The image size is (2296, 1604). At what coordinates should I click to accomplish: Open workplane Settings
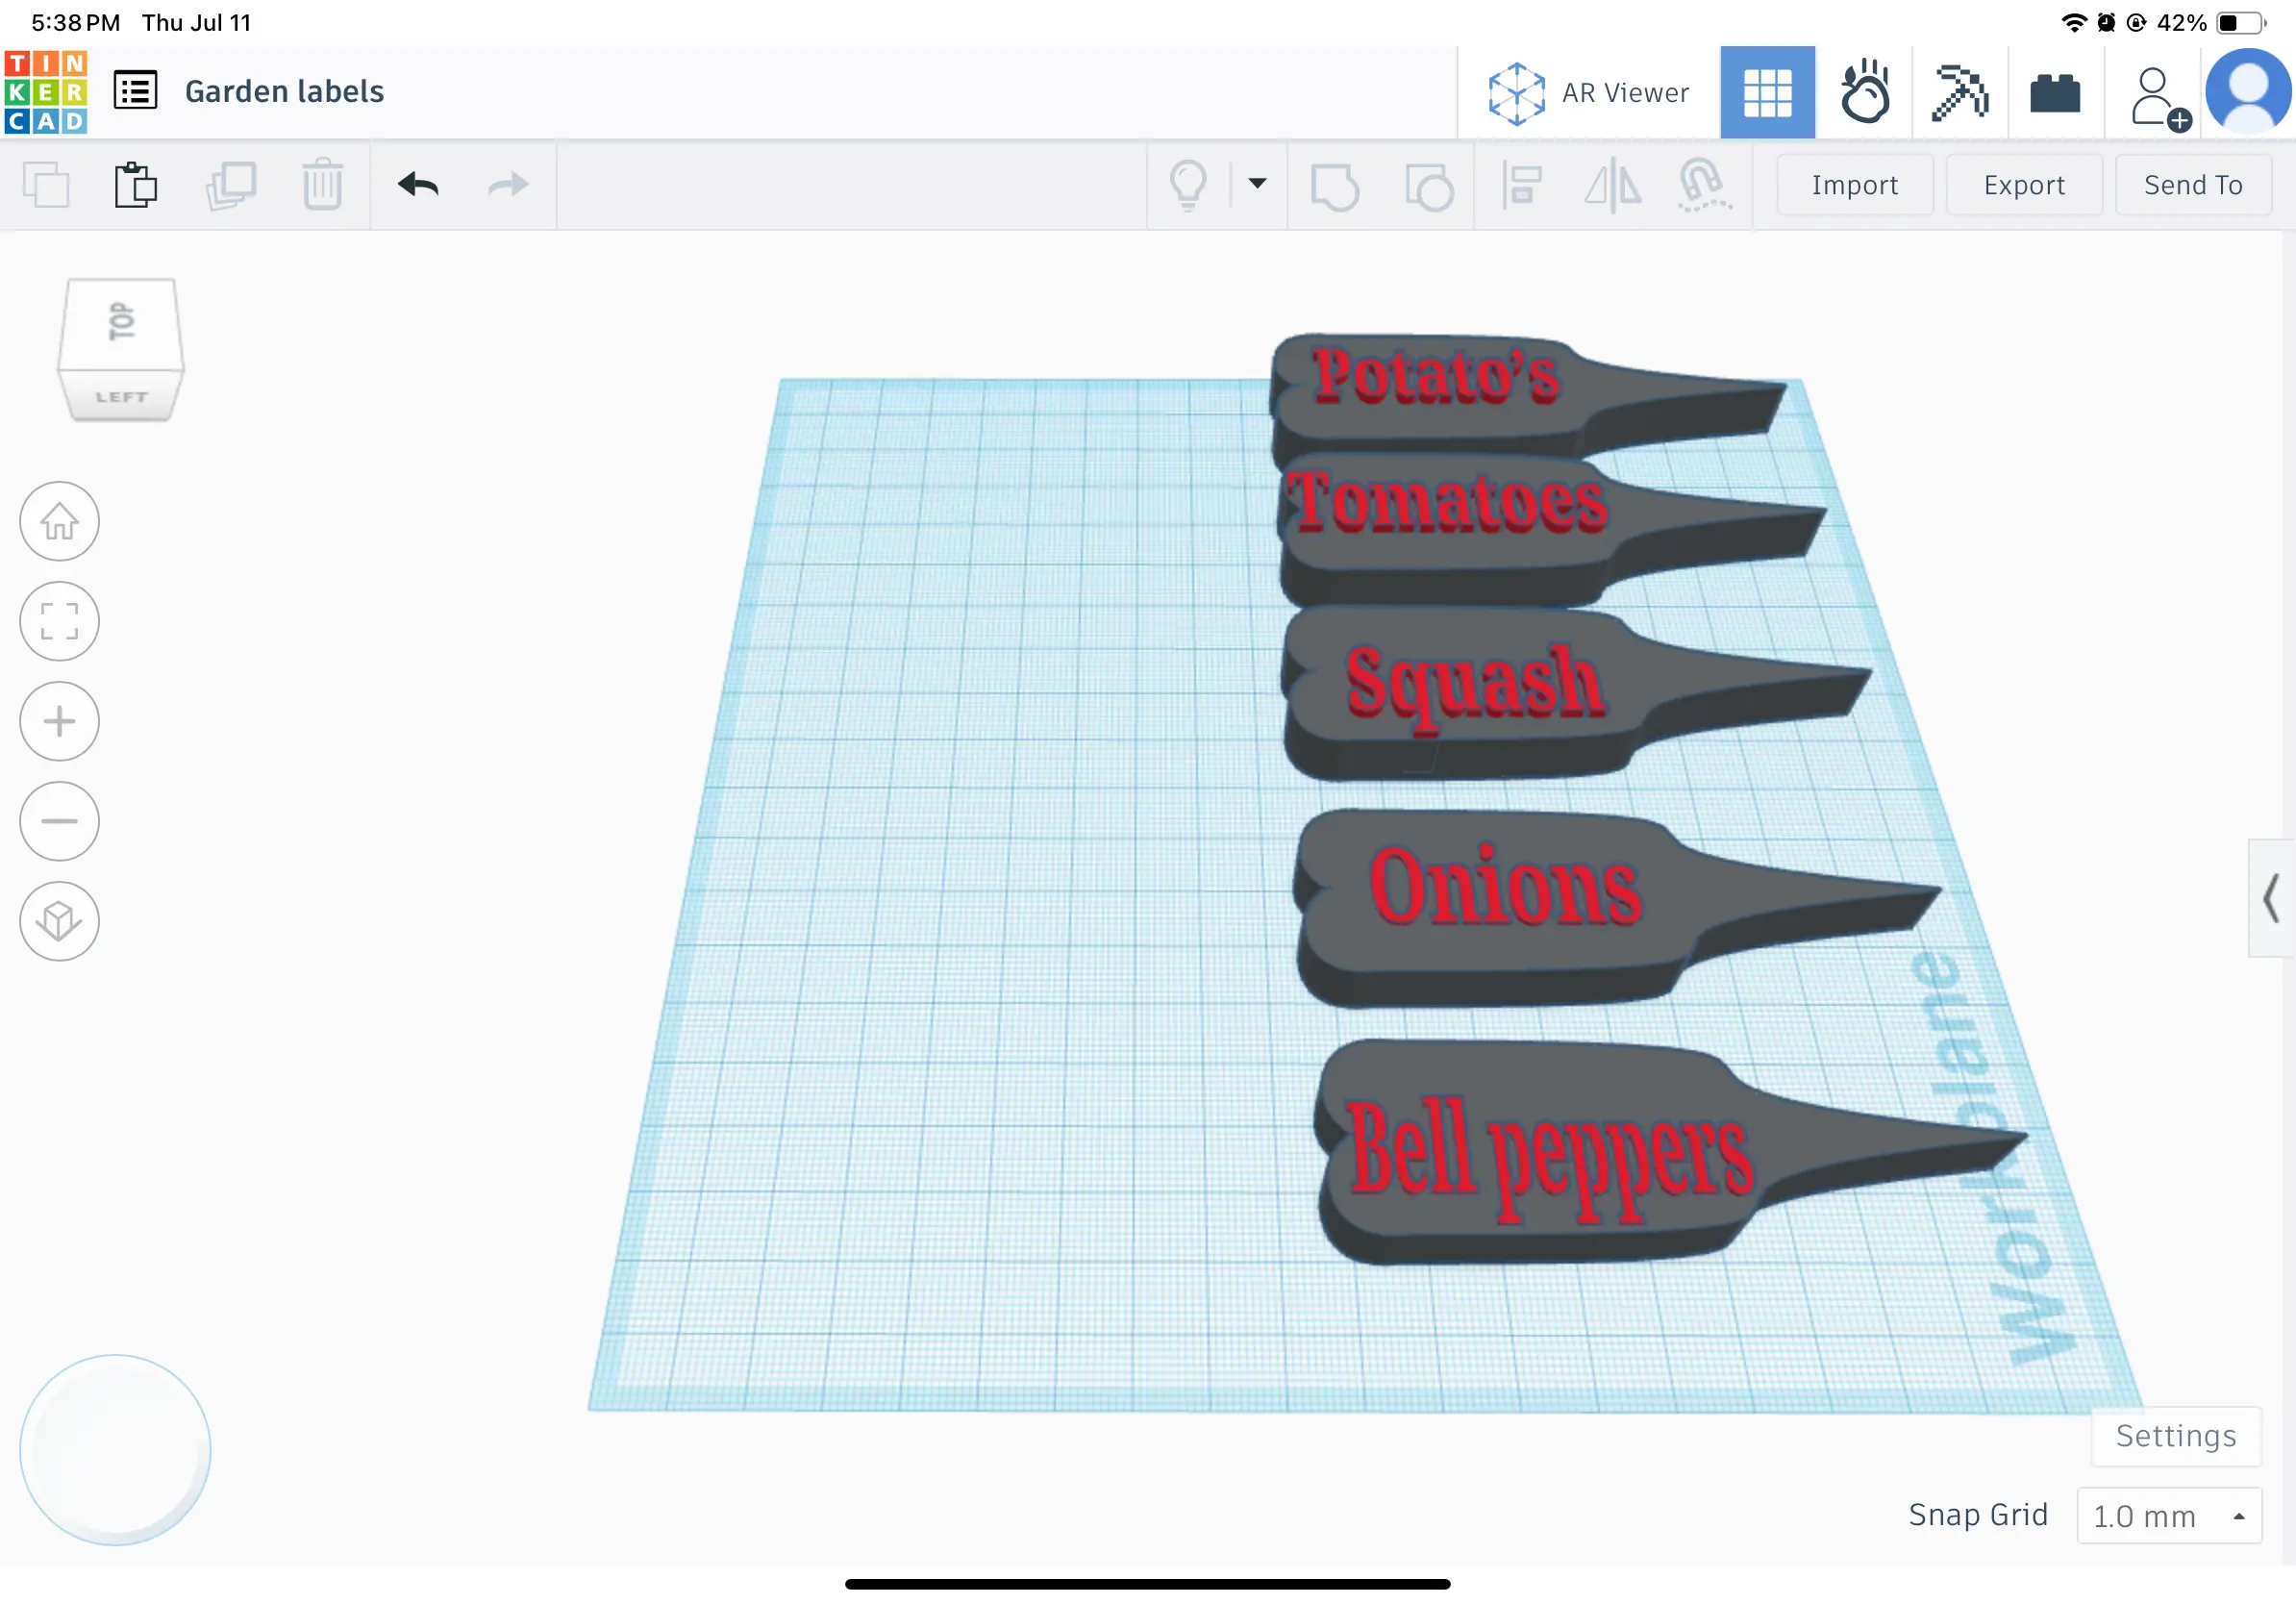[2175, 1436]
